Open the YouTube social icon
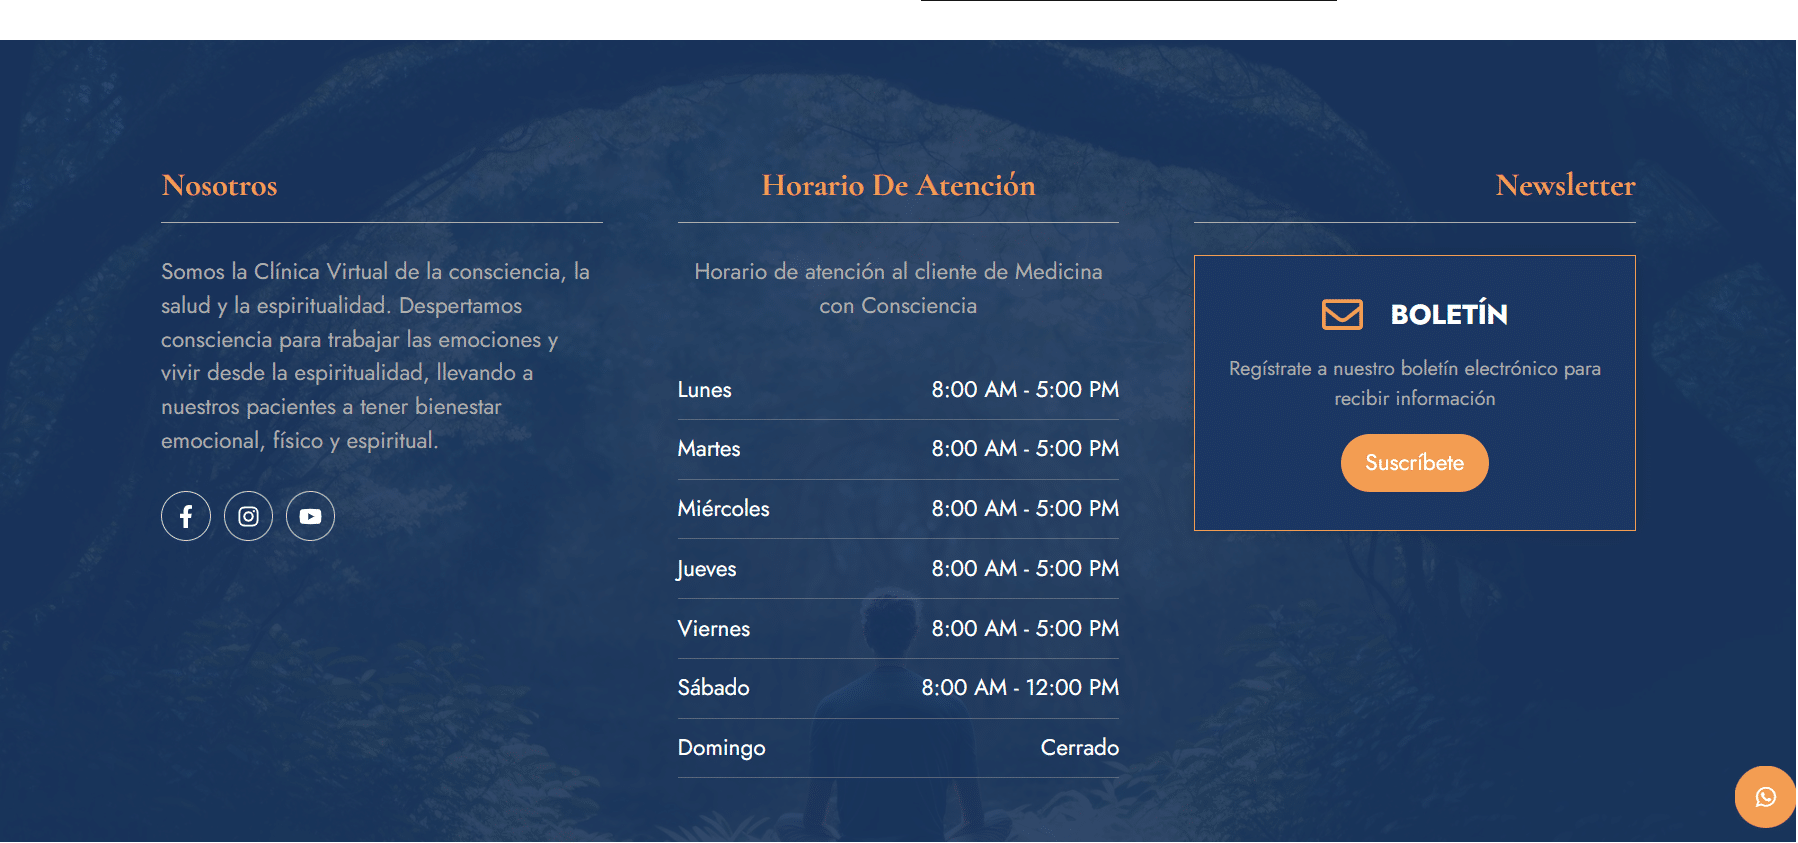This screenshot has height=843, width=1798. click(310, 516)
